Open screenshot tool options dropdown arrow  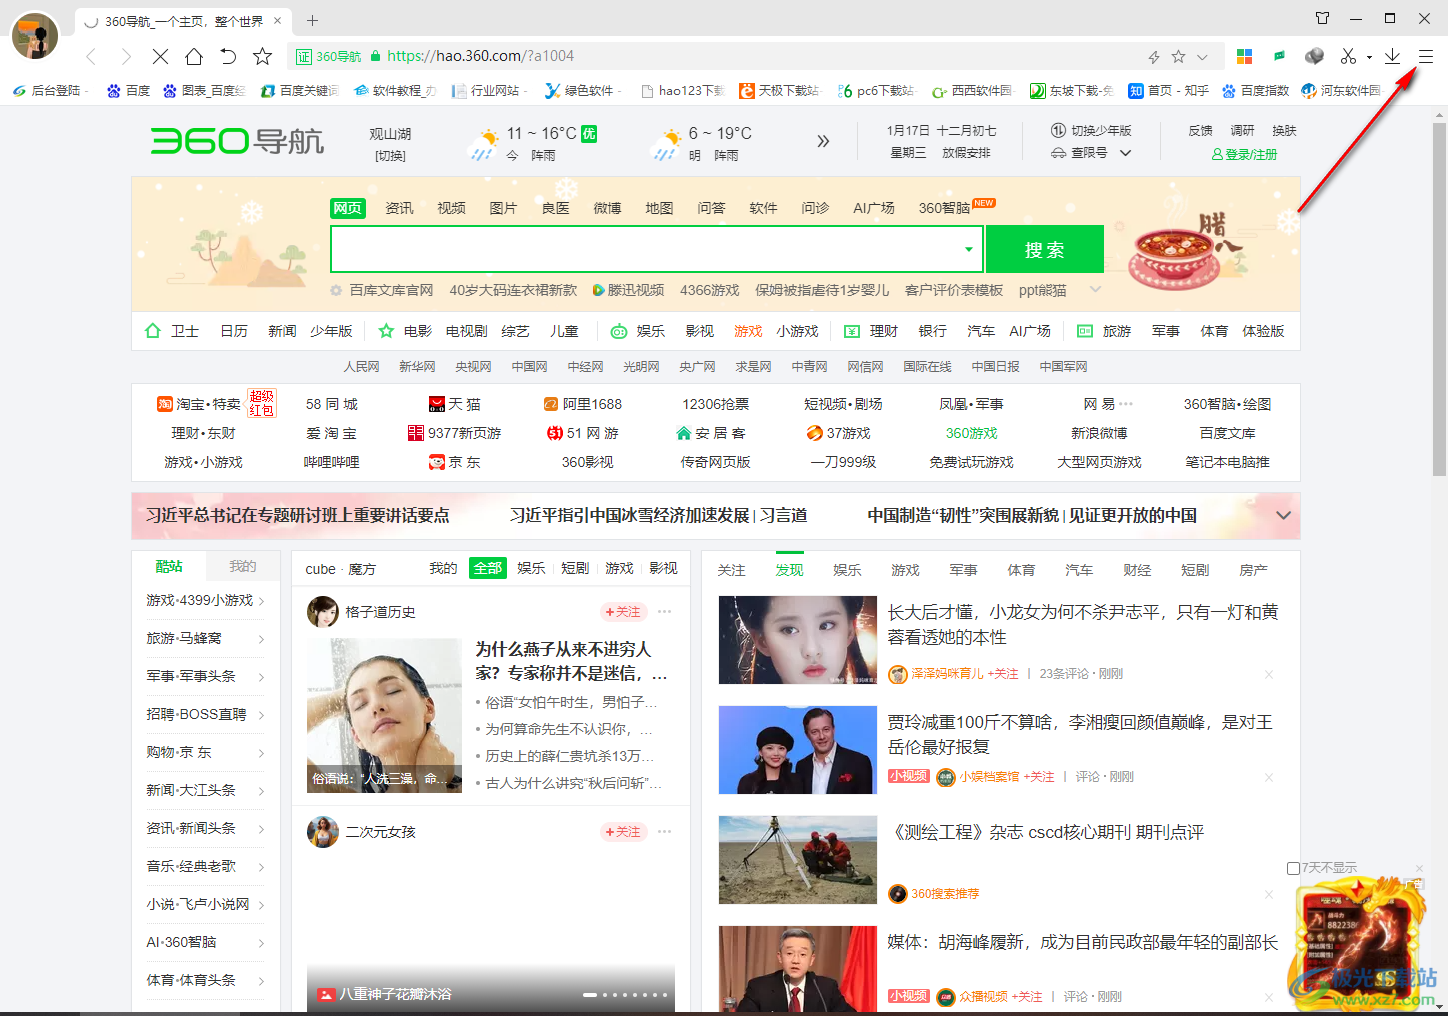(1369, 57)
